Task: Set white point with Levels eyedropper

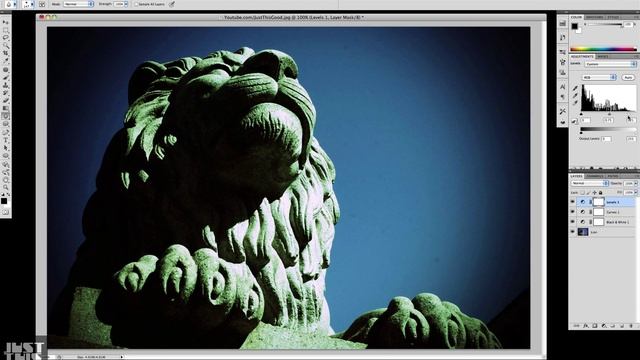Action: [575, 103]
